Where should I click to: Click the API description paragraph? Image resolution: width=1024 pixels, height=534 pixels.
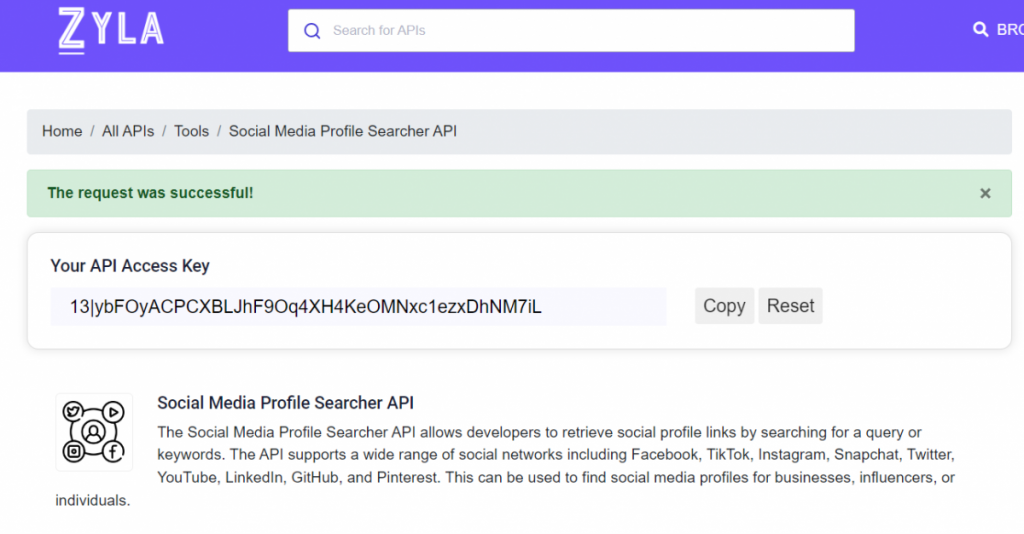coord(505,466)
